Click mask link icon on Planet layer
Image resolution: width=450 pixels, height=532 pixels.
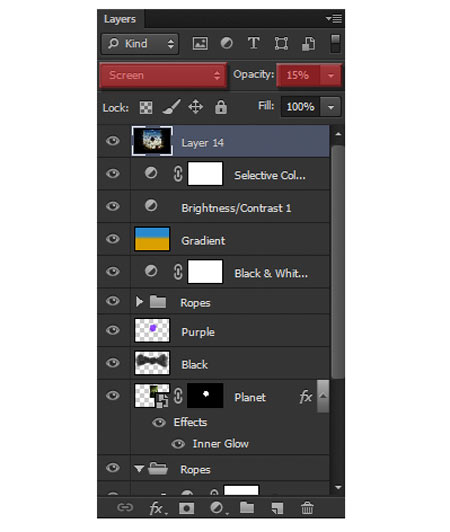(x=178, y=396)
